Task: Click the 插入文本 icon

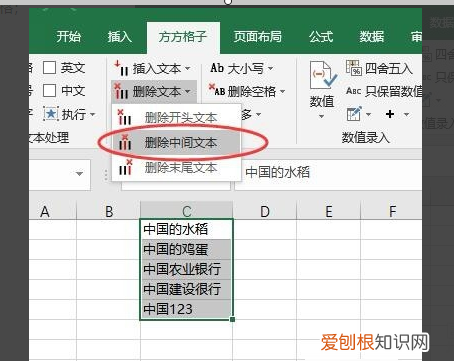Action: pos(121,68)
